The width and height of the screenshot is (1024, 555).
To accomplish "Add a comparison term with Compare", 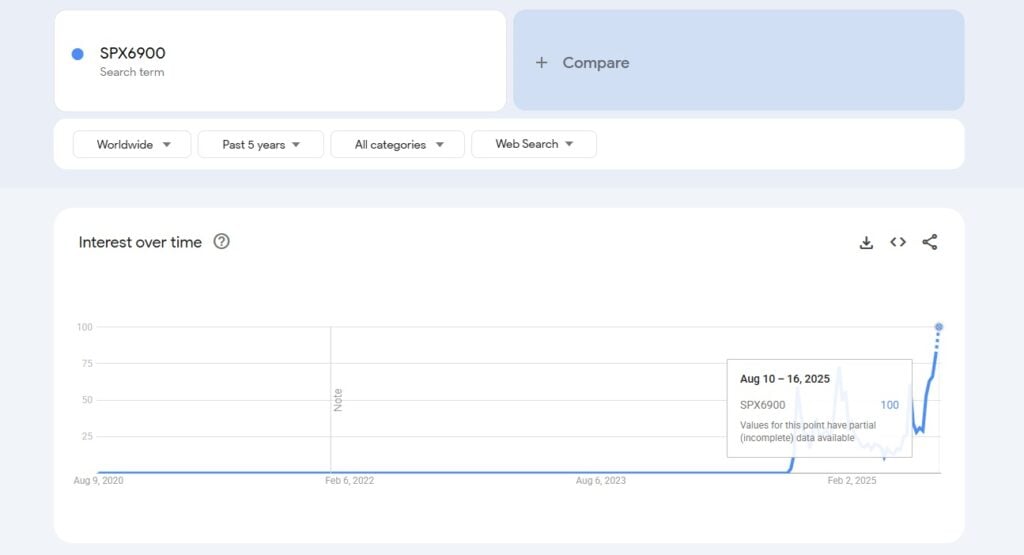I will 739,60.
